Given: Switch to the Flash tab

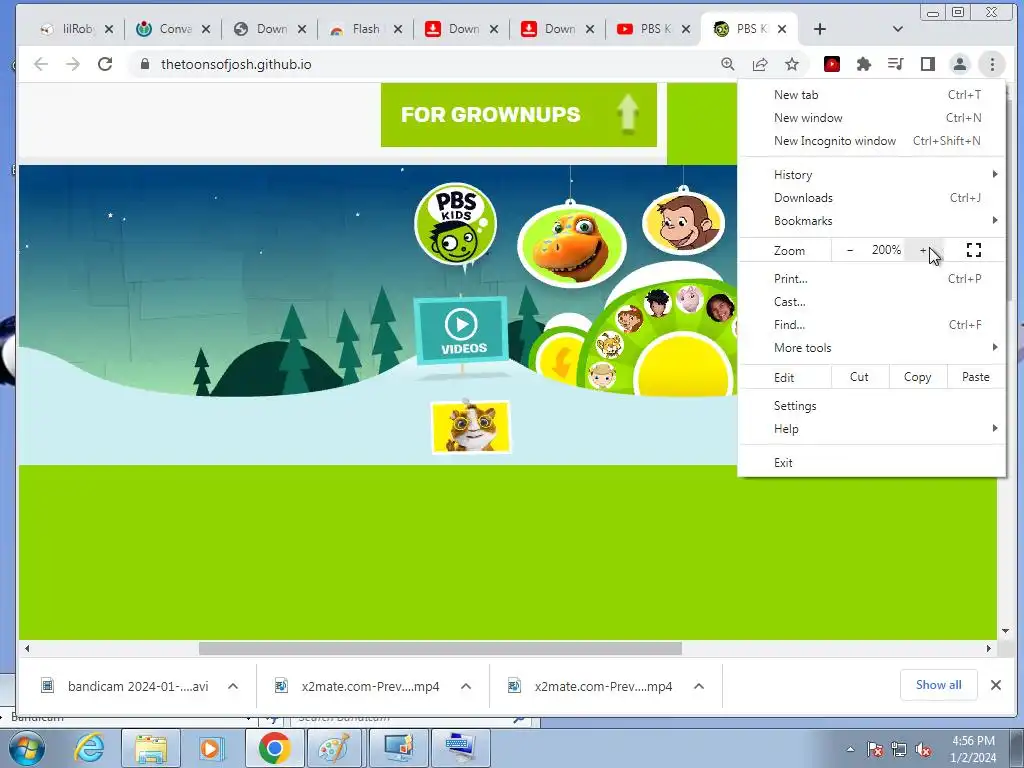Looking at the screenshot, I should coord(358,29).
